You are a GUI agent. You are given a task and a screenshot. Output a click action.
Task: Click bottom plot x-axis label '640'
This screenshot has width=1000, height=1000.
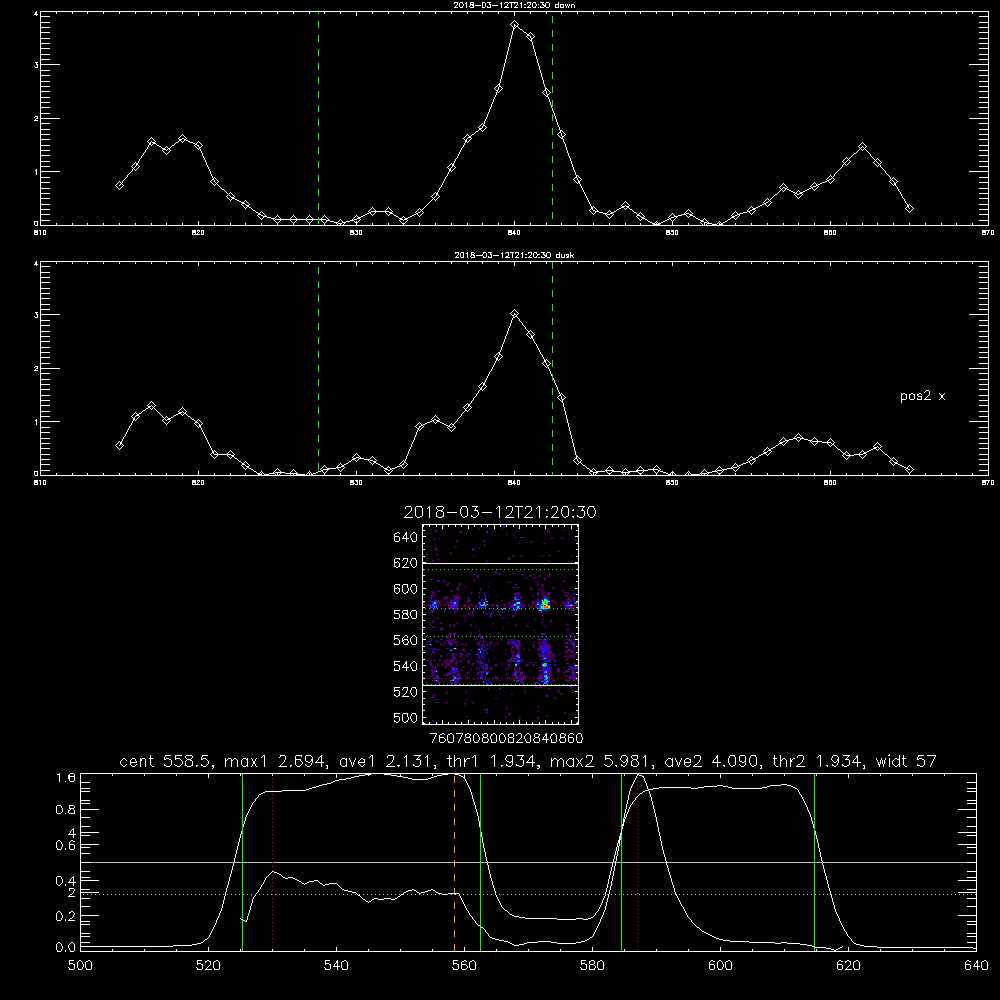[976, 966]
